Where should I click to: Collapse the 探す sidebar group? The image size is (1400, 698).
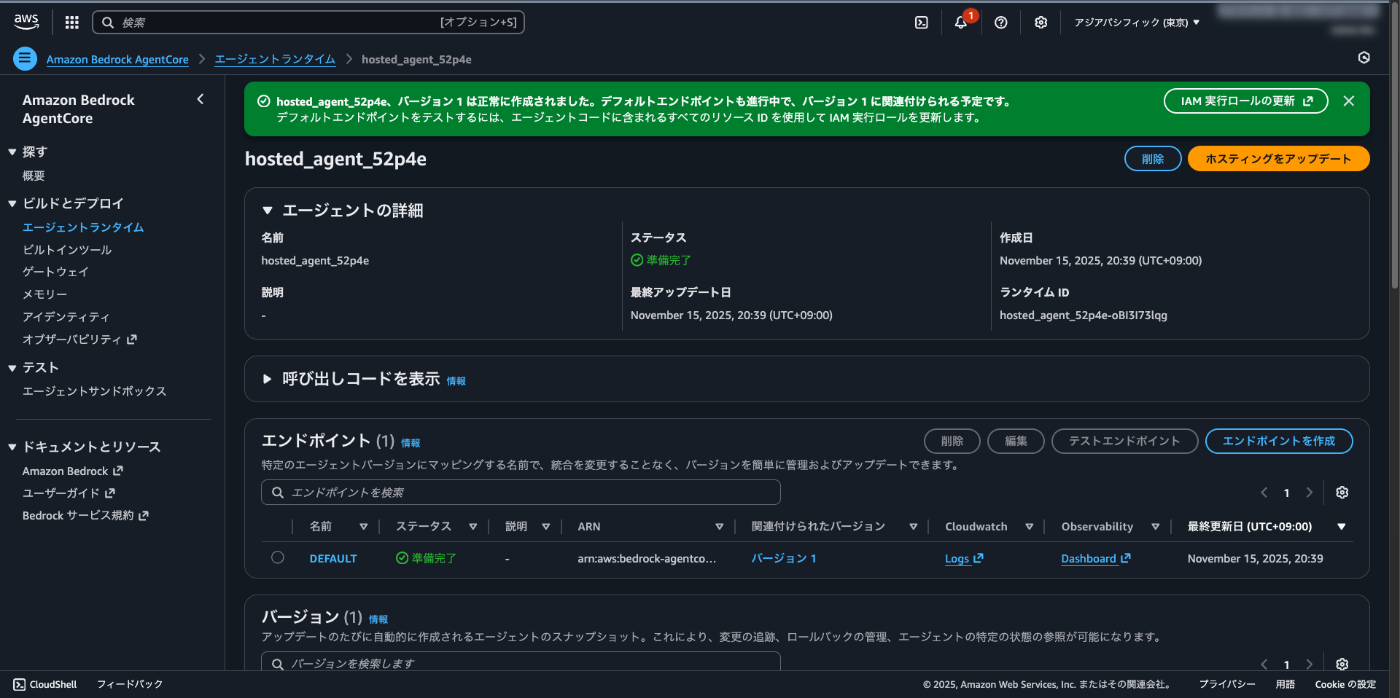tap(12, 152)
